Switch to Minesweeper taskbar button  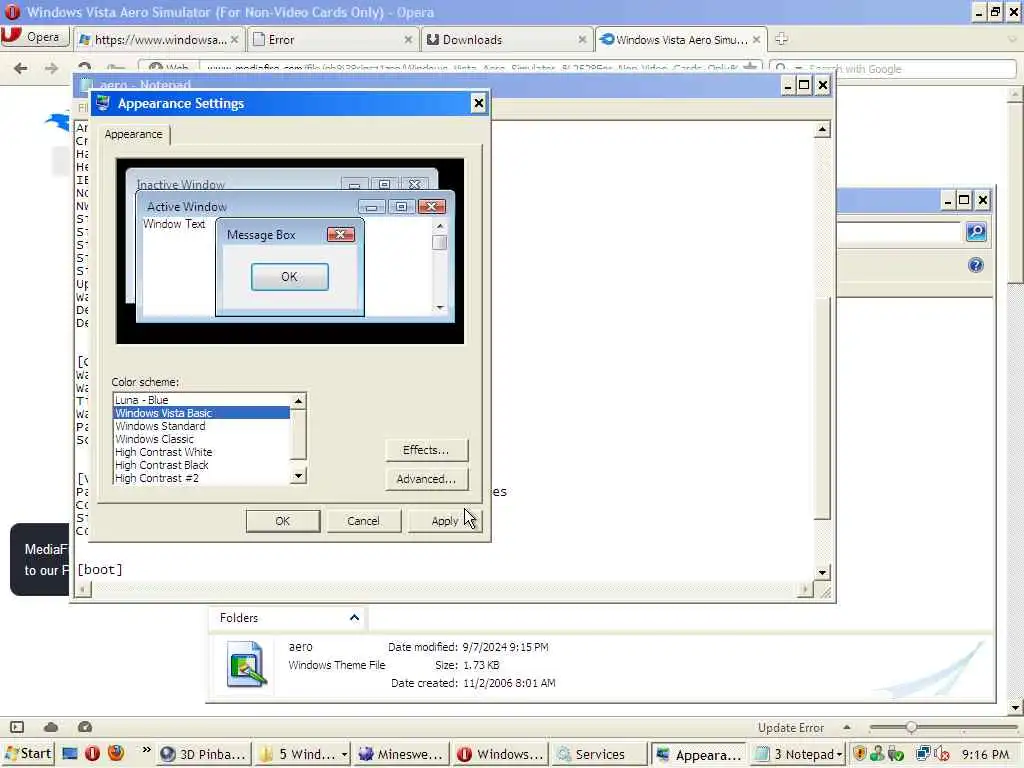(402, 754)
